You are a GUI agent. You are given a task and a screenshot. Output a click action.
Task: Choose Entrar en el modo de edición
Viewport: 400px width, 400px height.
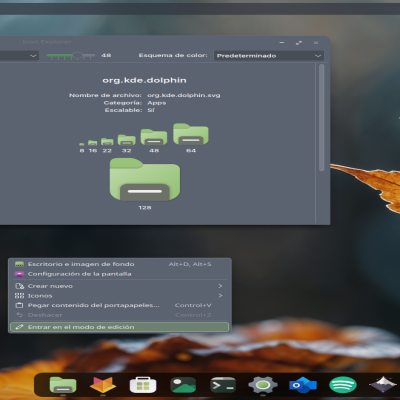(x=120, y=327)
